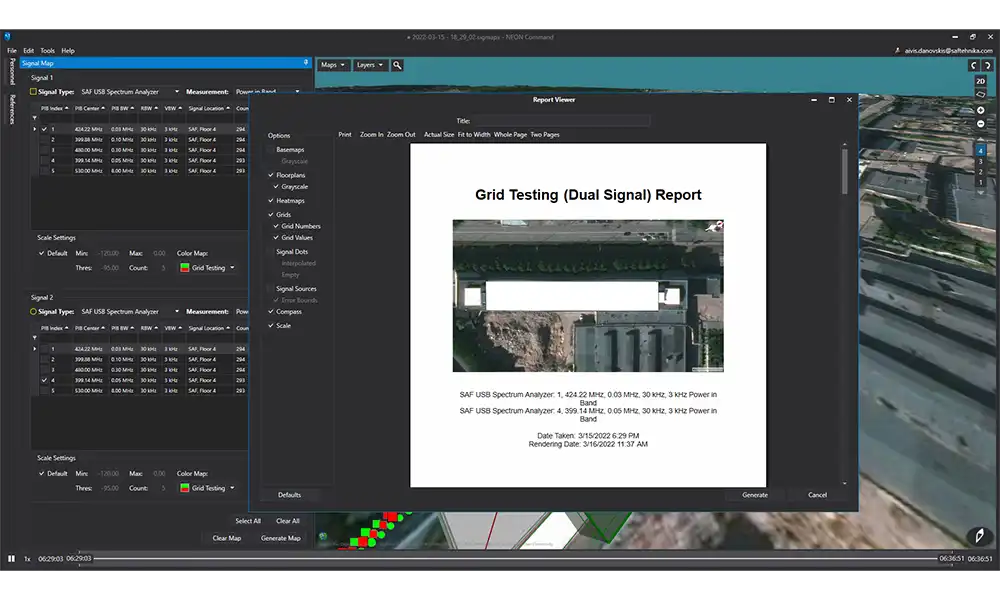Image resolution: width=1000 pixels, height=600 pixels.
Task: Switch to the References side tab
Action: point(11,109)
